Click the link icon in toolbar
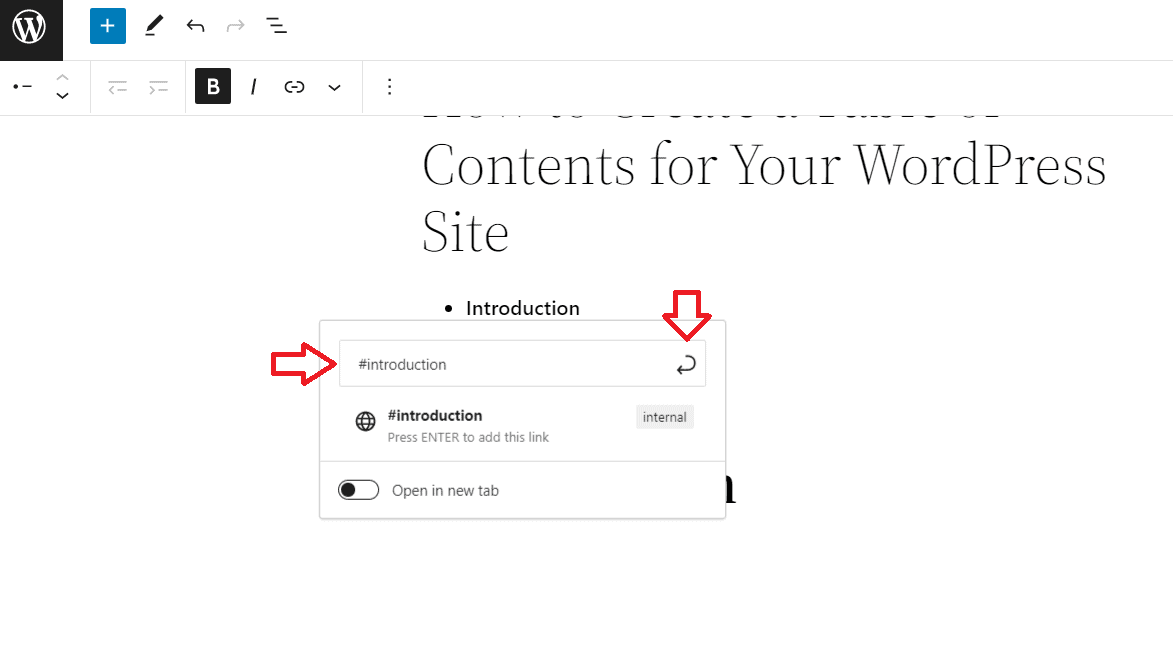 pyautogui.click(x=294, y=87)
